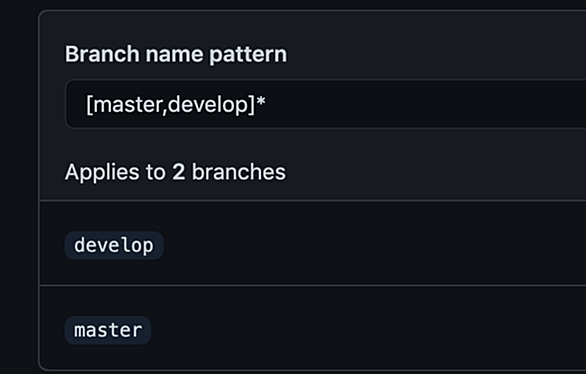Click the divider line between develop and master rows
Screen dimensions: 586x374
[x=313, y=286]
